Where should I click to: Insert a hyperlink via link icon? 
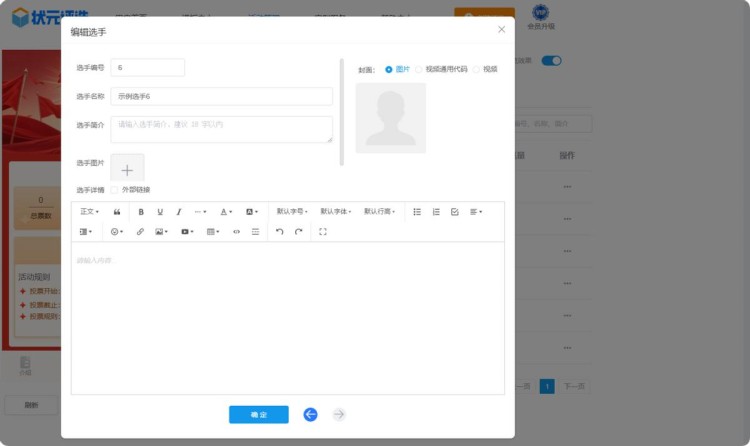pyautogui.click(x=140, y=232)
